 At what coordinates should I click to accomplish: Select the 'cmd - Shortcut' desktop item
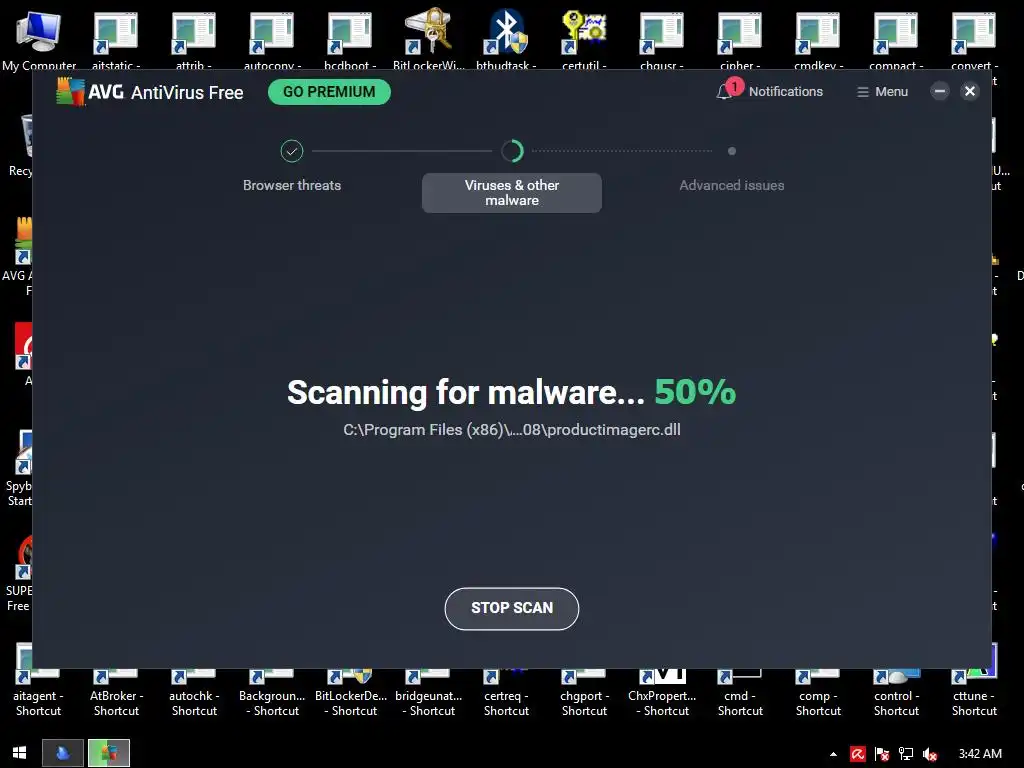[x=740, y=692]
